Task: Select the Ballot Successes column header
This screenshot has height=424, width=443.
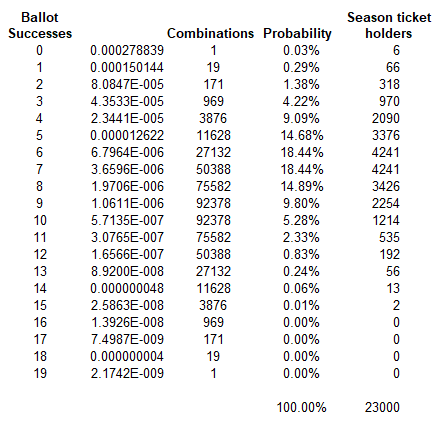Action: click(x=40, y=25)
